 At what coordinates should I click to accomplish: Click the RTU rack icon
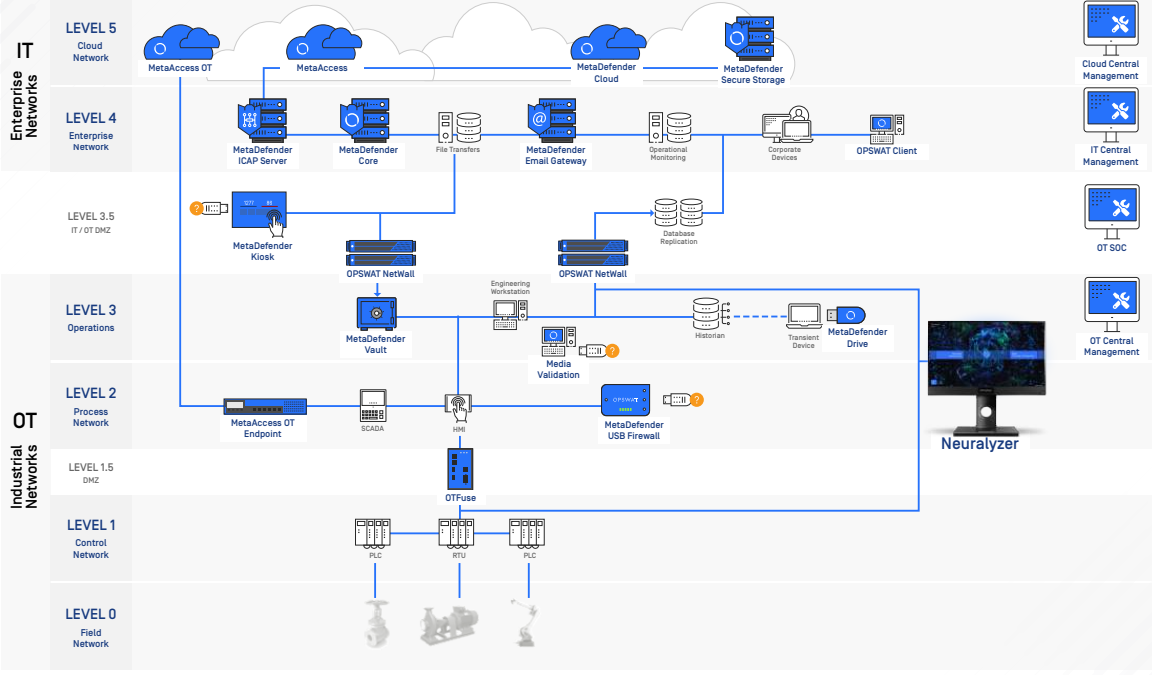click(456, 533)
